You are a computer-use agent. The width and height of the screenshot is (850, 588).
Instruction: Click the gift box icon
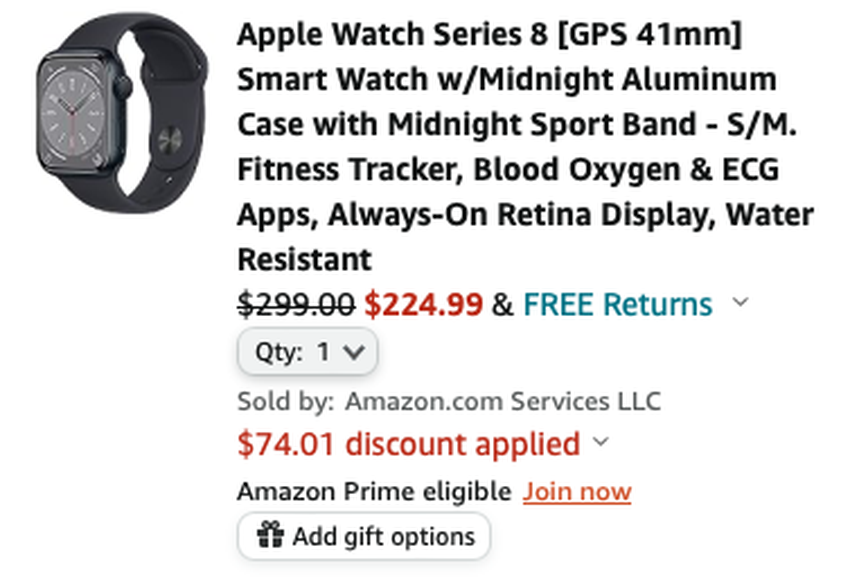[x=270, y=536]
